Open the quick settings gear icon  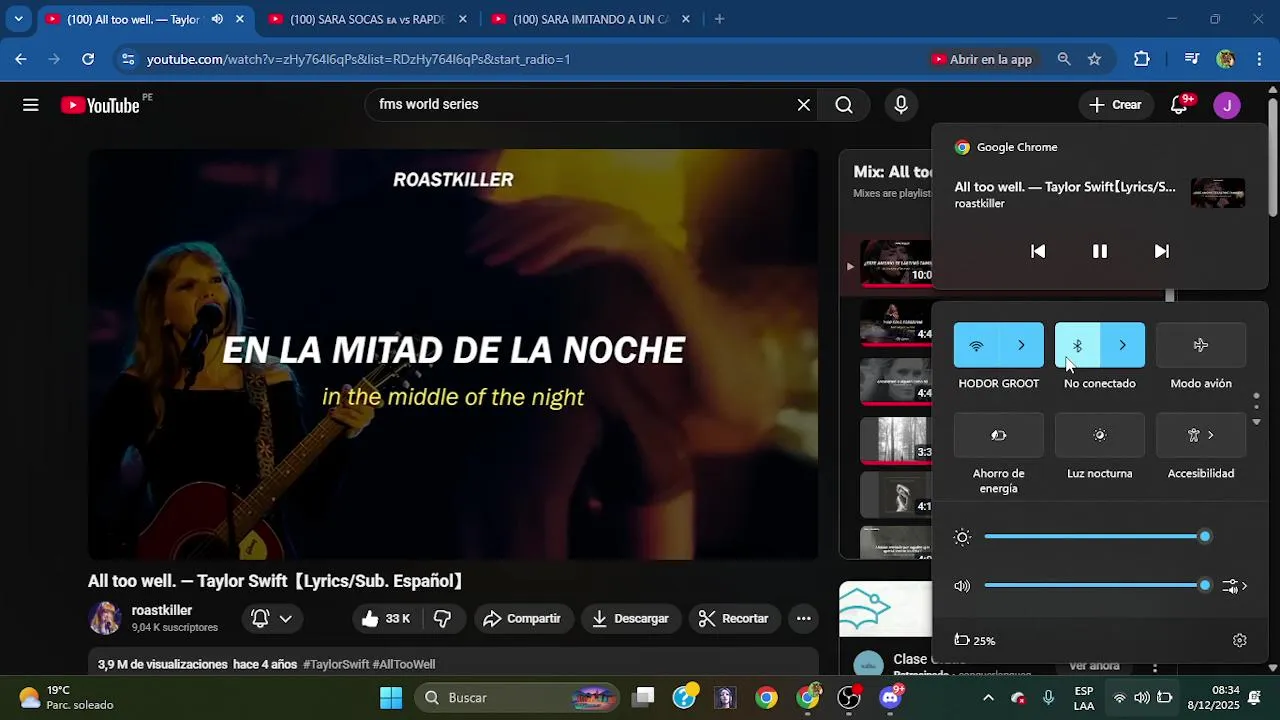pyautogui.click(x=1240, y=640)
